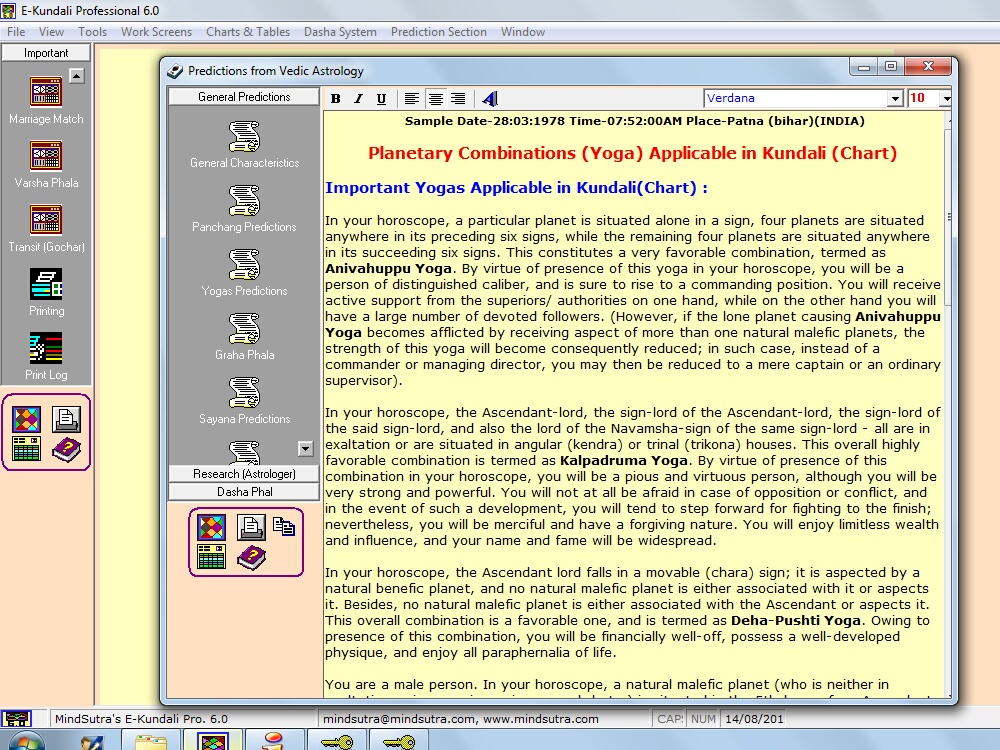Click the E-Kundali app icon in title bar
The height and width of the screenshot is (750, 1000).
pyautogui.click(x=8, y=11)
